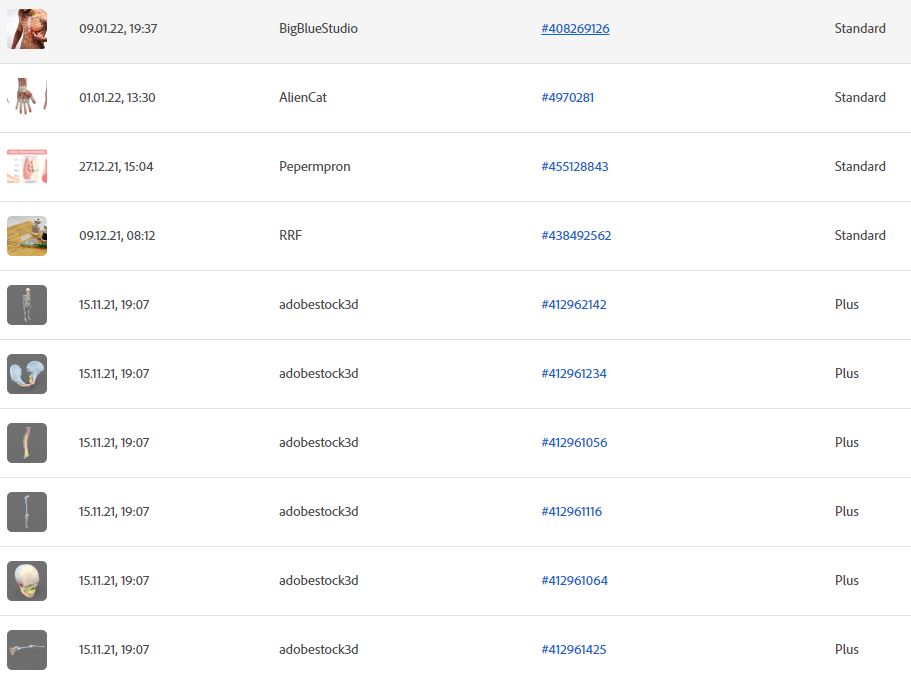Open asset link #412961064
The height and width of the screenshot is (681, 911).
[575, 580]
